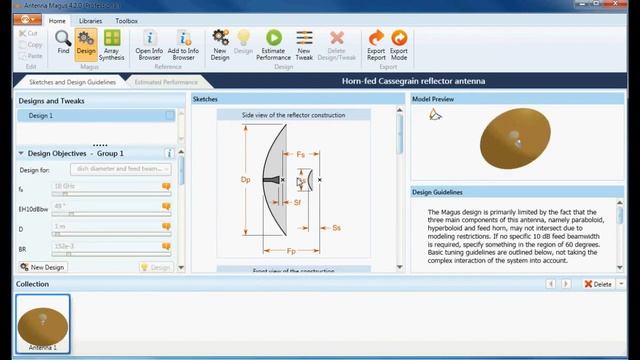Click Sketches panel scroll down arrow
The width and height of the screenshot is (640, 360).
coord(400,267)
